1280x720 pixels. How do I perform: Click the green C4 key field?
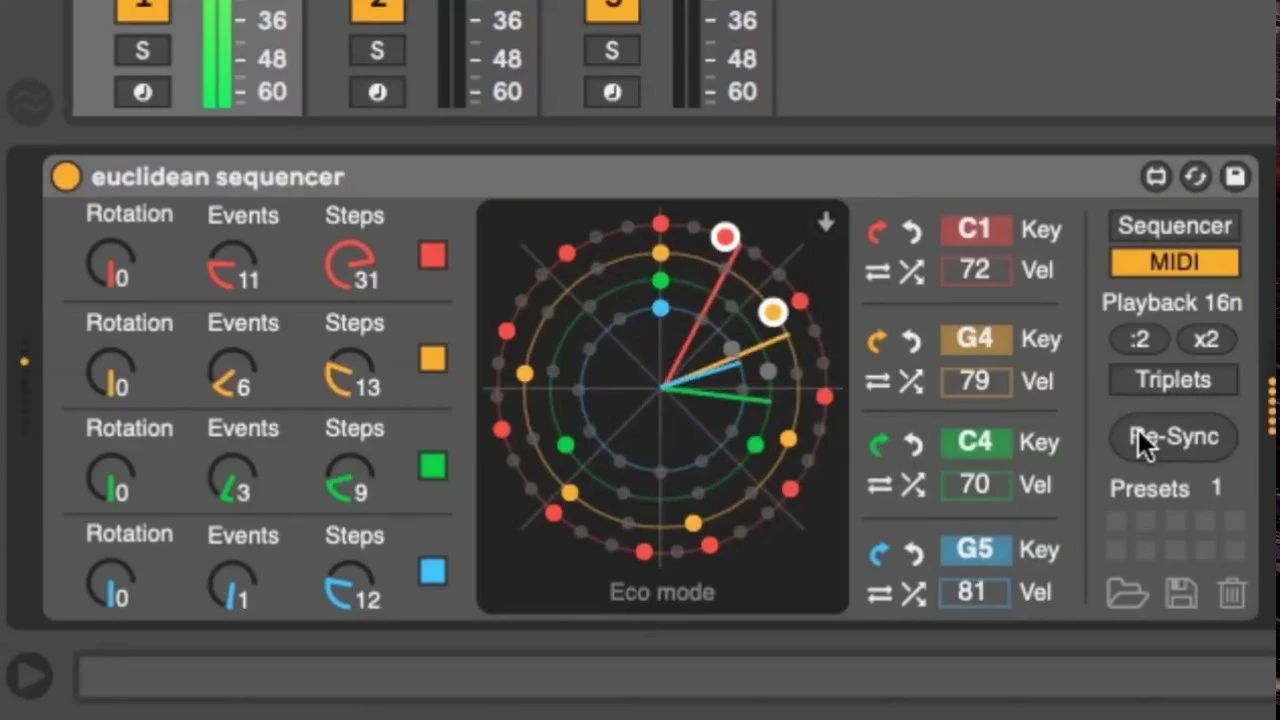coord(975,442)
